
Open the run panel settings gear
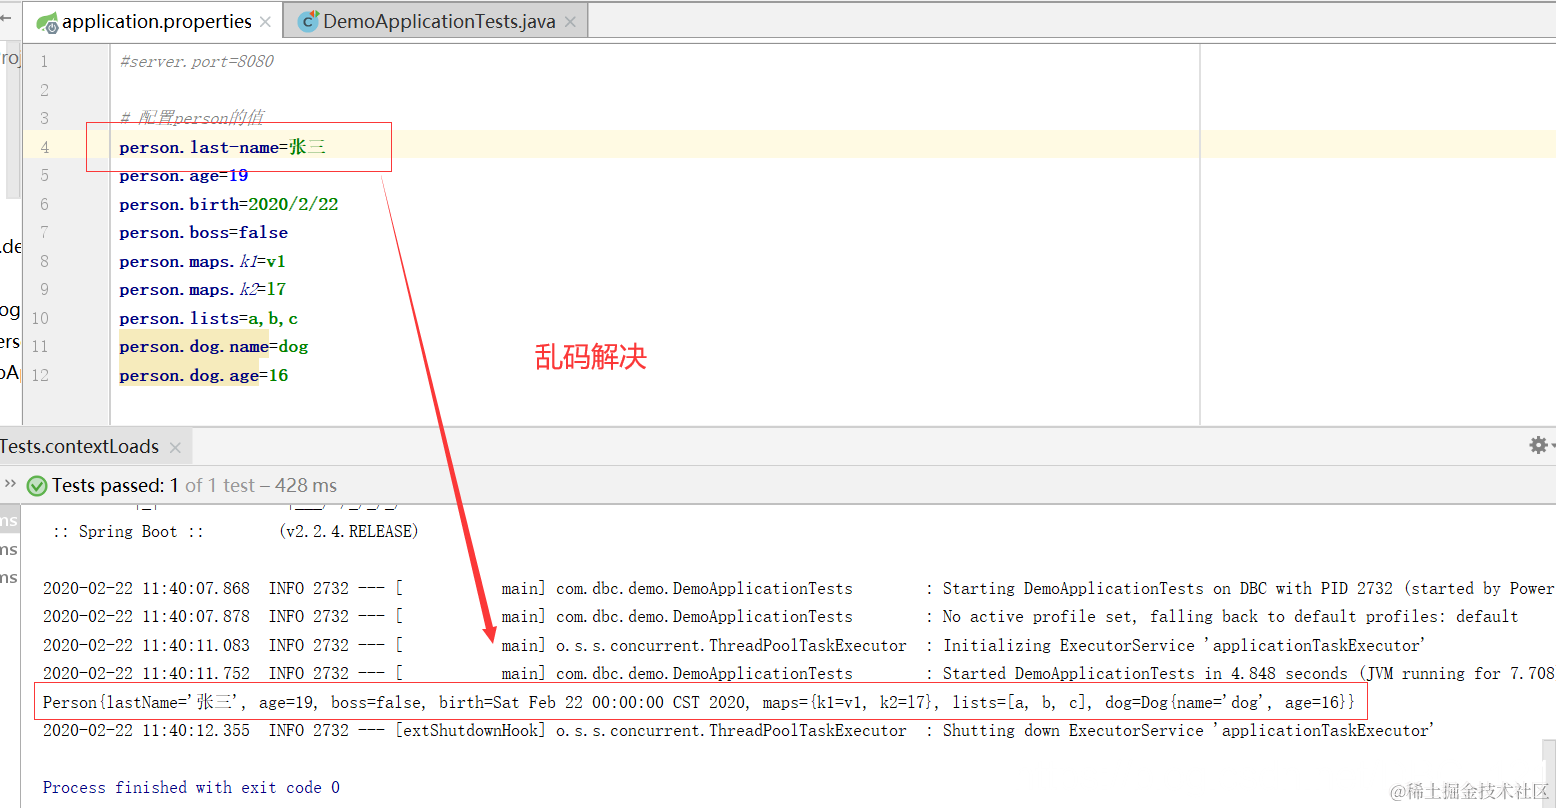1539,445
